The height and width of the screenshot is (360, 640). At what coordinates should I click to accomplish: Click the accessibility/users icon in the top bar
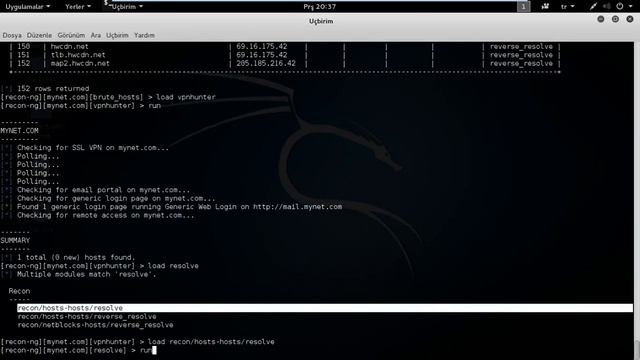click(x=545, y=7)
